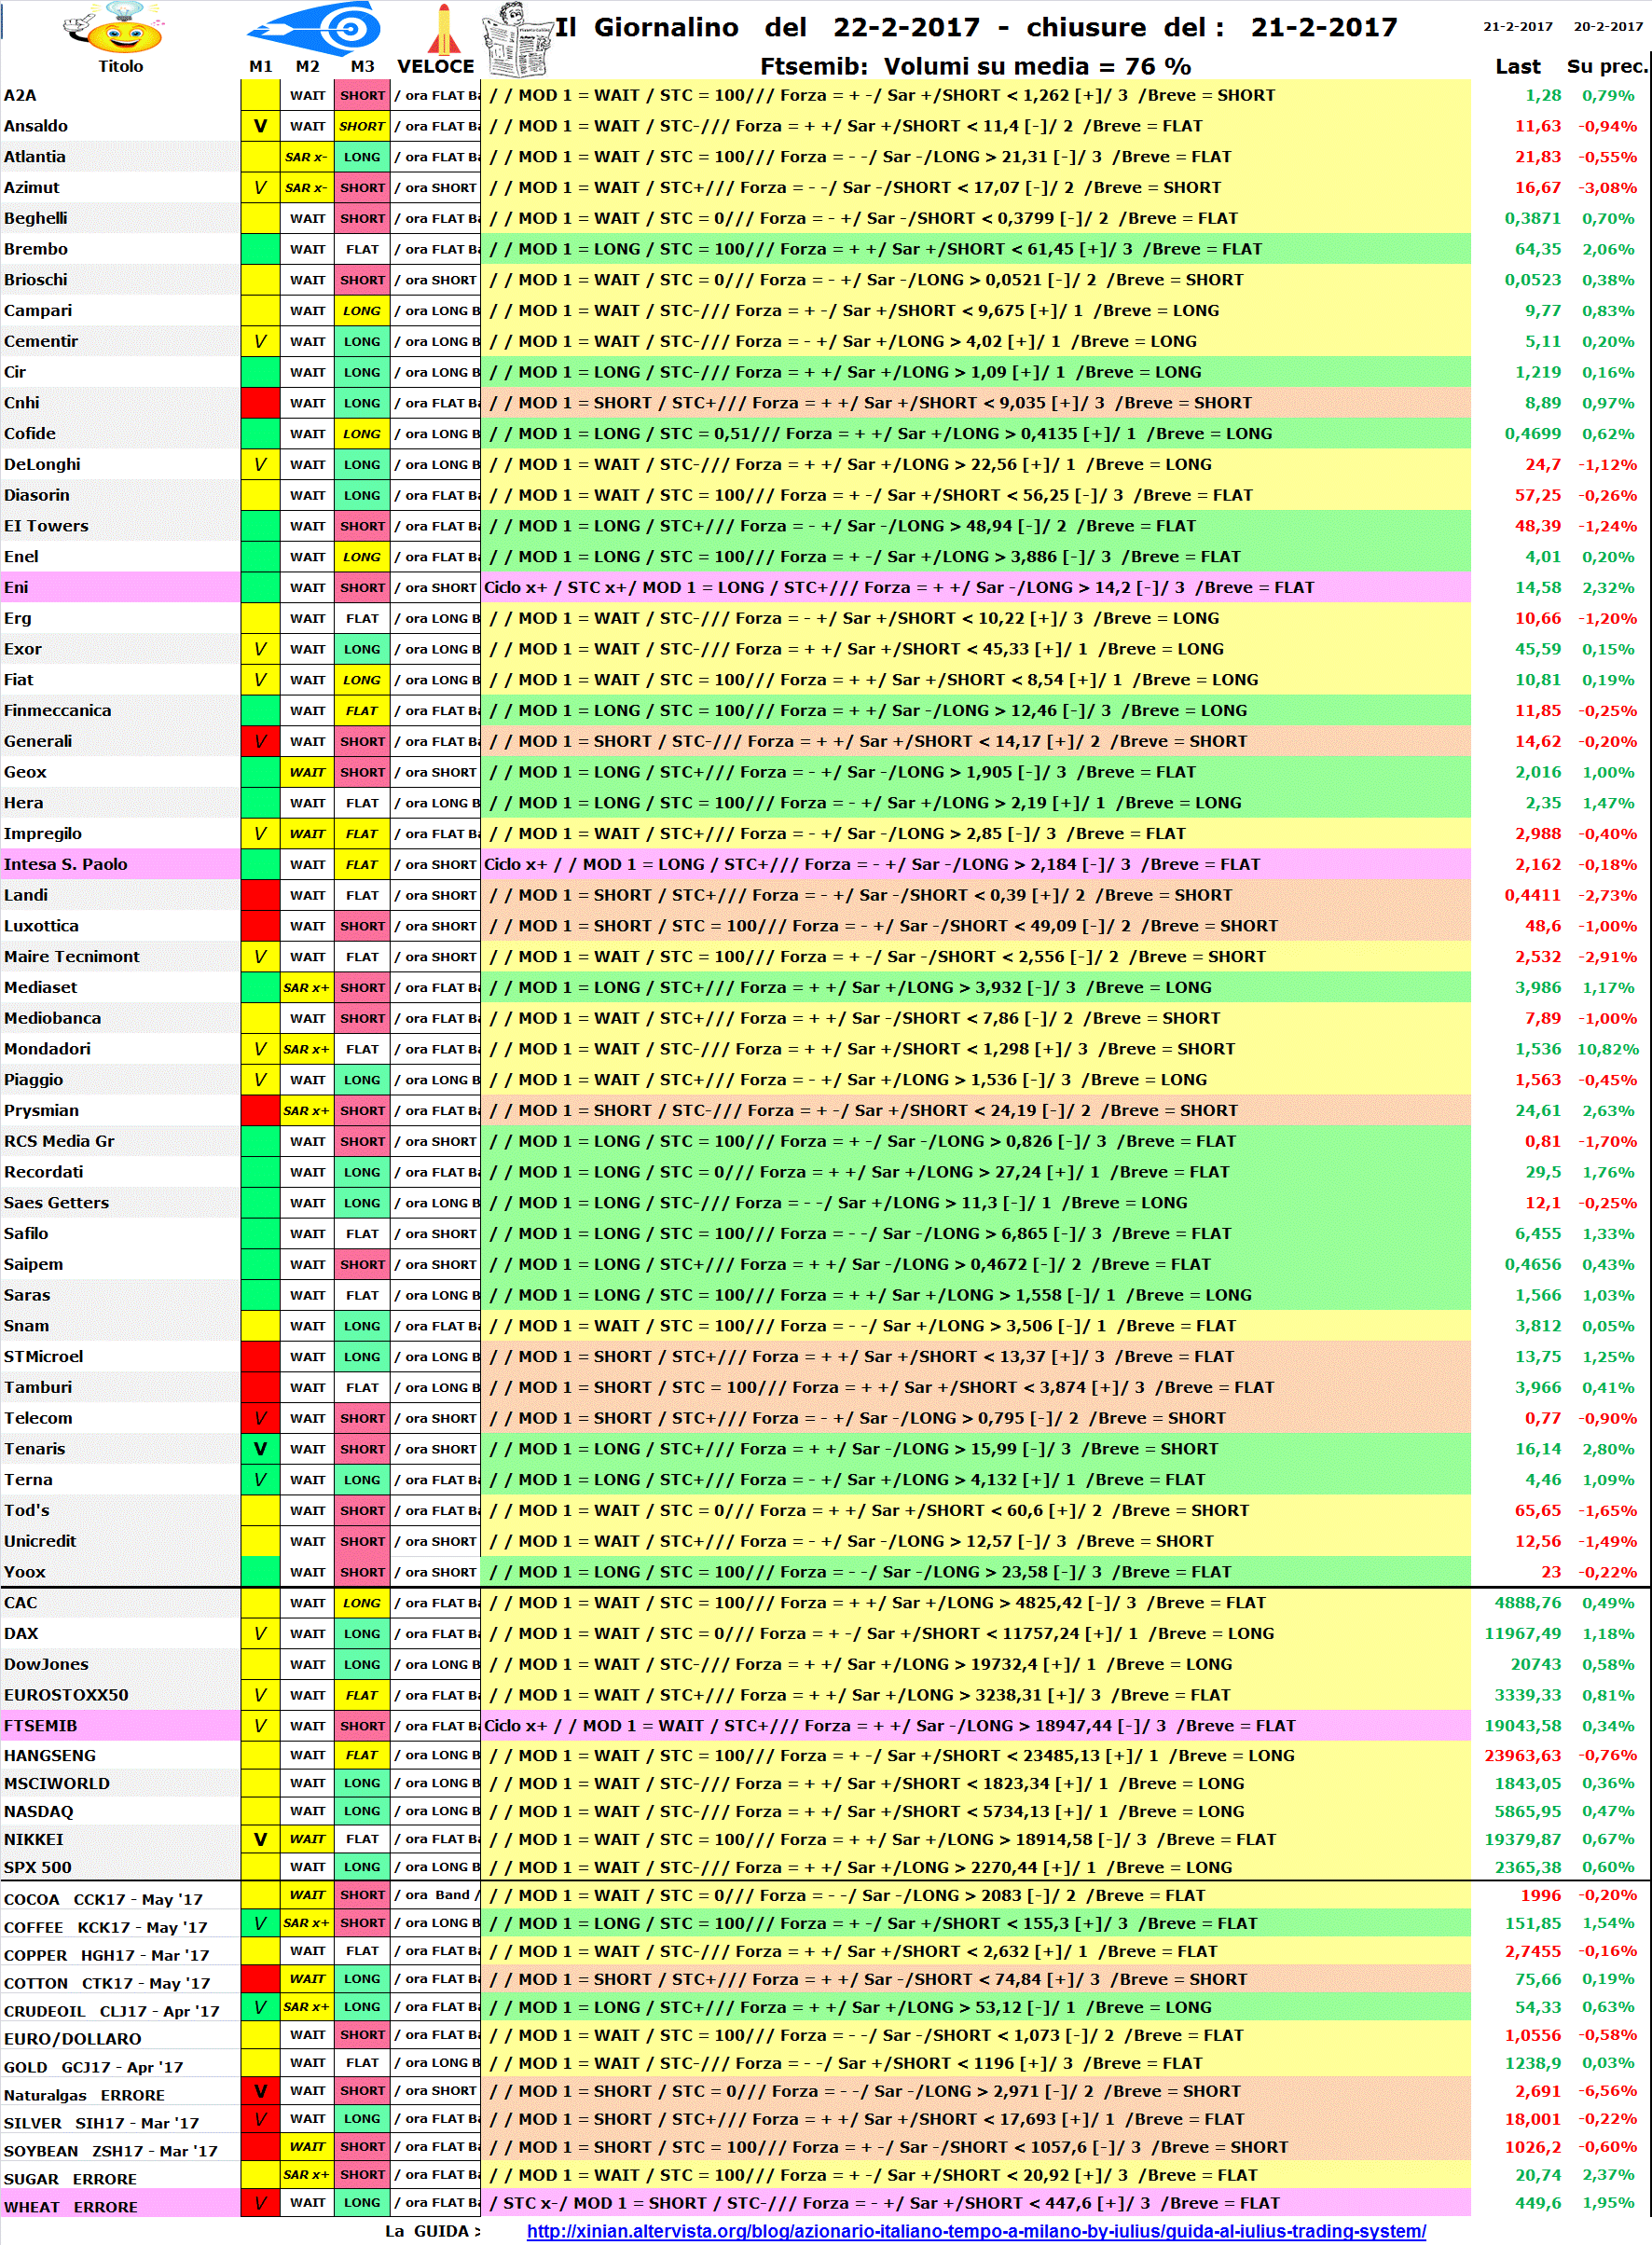Select the NASDAQ title cell
This screenshot has height=2245, width=1652.
tap(120, 1811)
